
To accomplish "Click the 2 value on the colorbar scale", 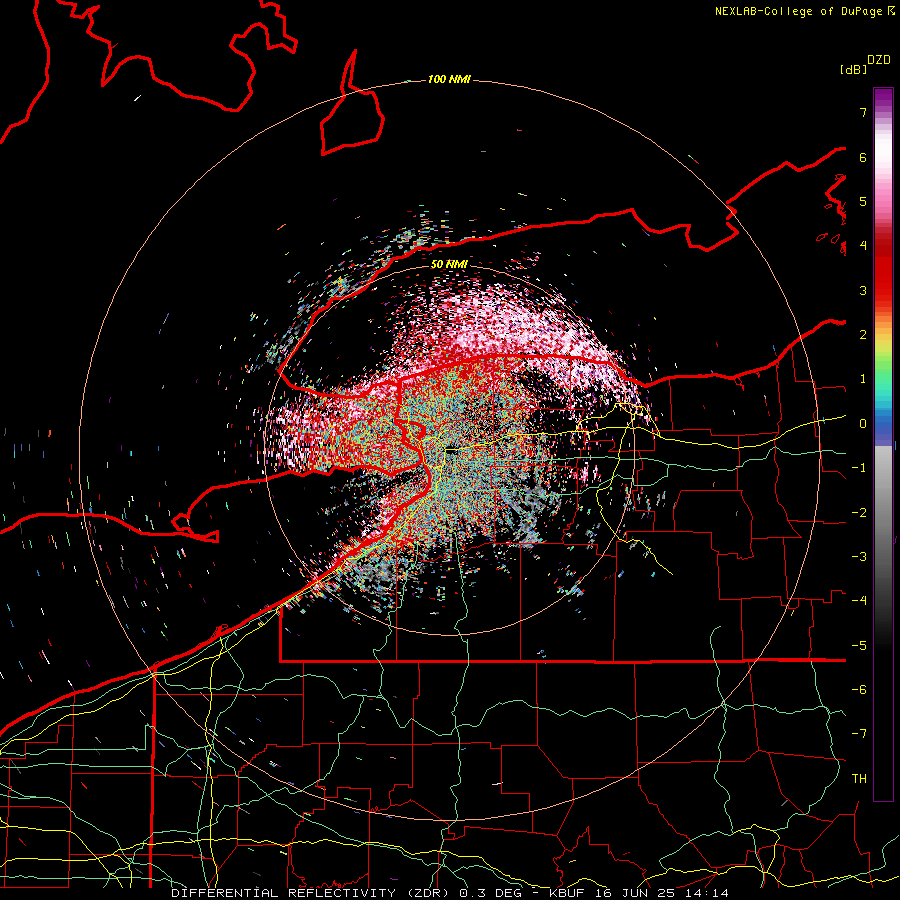I will tap(863, 335).
